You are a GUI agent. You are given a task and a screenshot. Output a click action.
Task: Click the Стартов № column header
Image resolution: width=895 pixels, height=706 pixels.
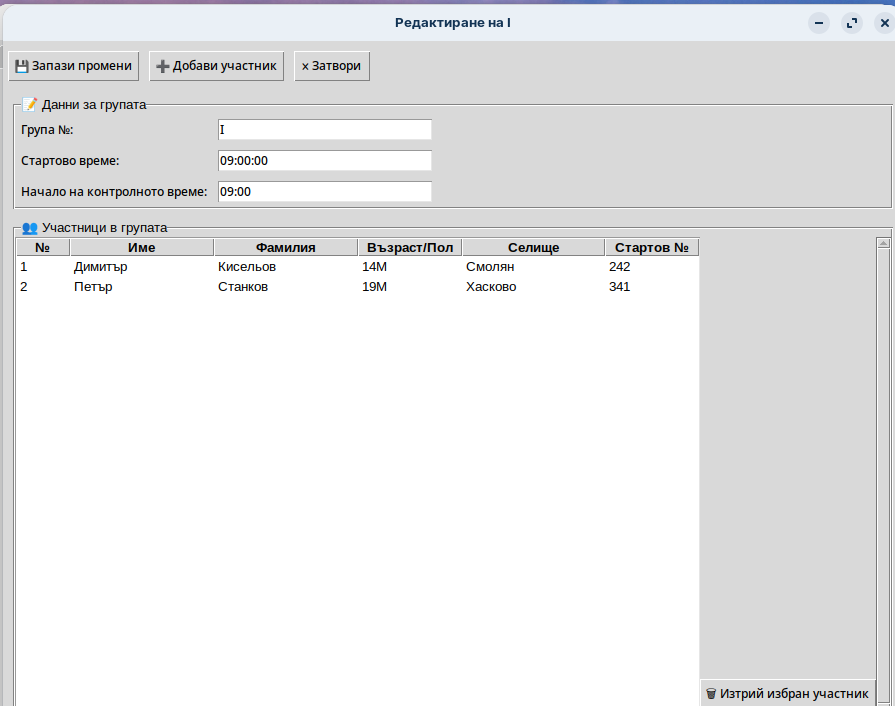pos(651,248)
